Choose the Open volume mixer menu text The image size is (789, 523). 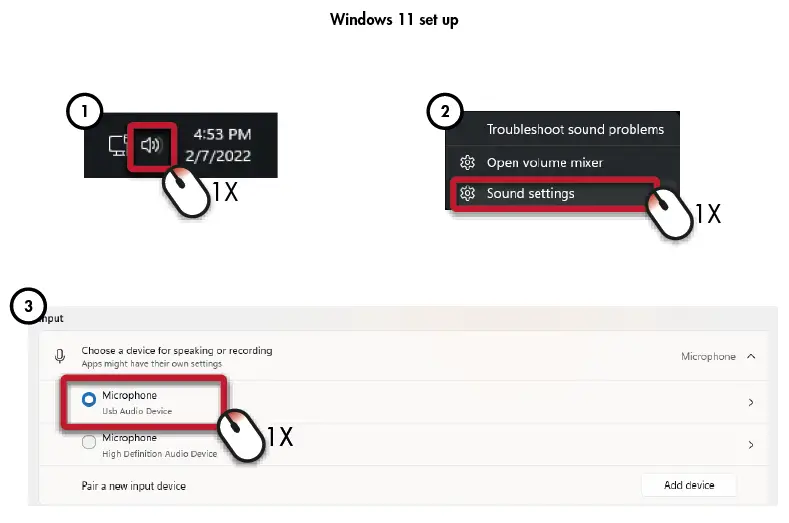coord(544,162)
